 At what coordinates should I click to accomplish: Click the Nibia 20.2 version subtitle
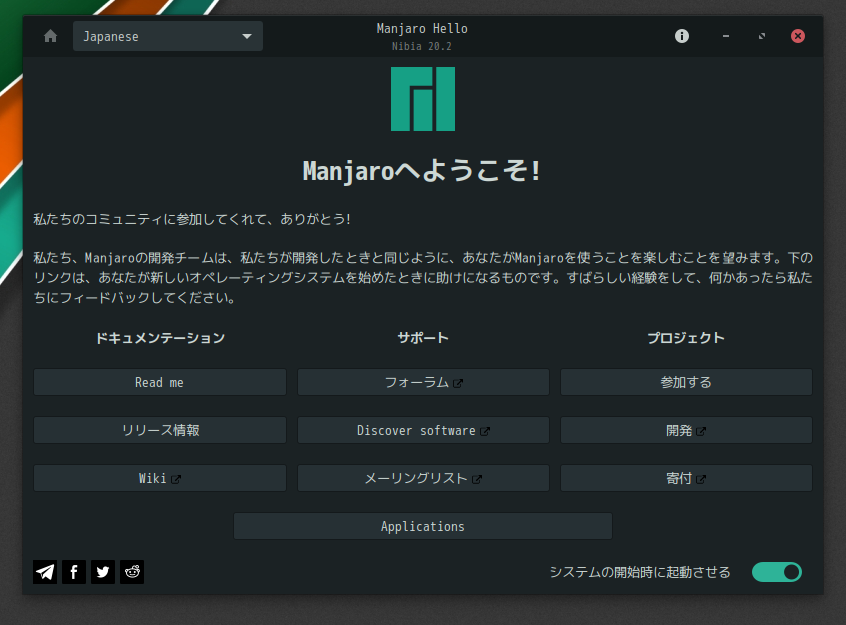pyautogui.click(x=422, y=46)
